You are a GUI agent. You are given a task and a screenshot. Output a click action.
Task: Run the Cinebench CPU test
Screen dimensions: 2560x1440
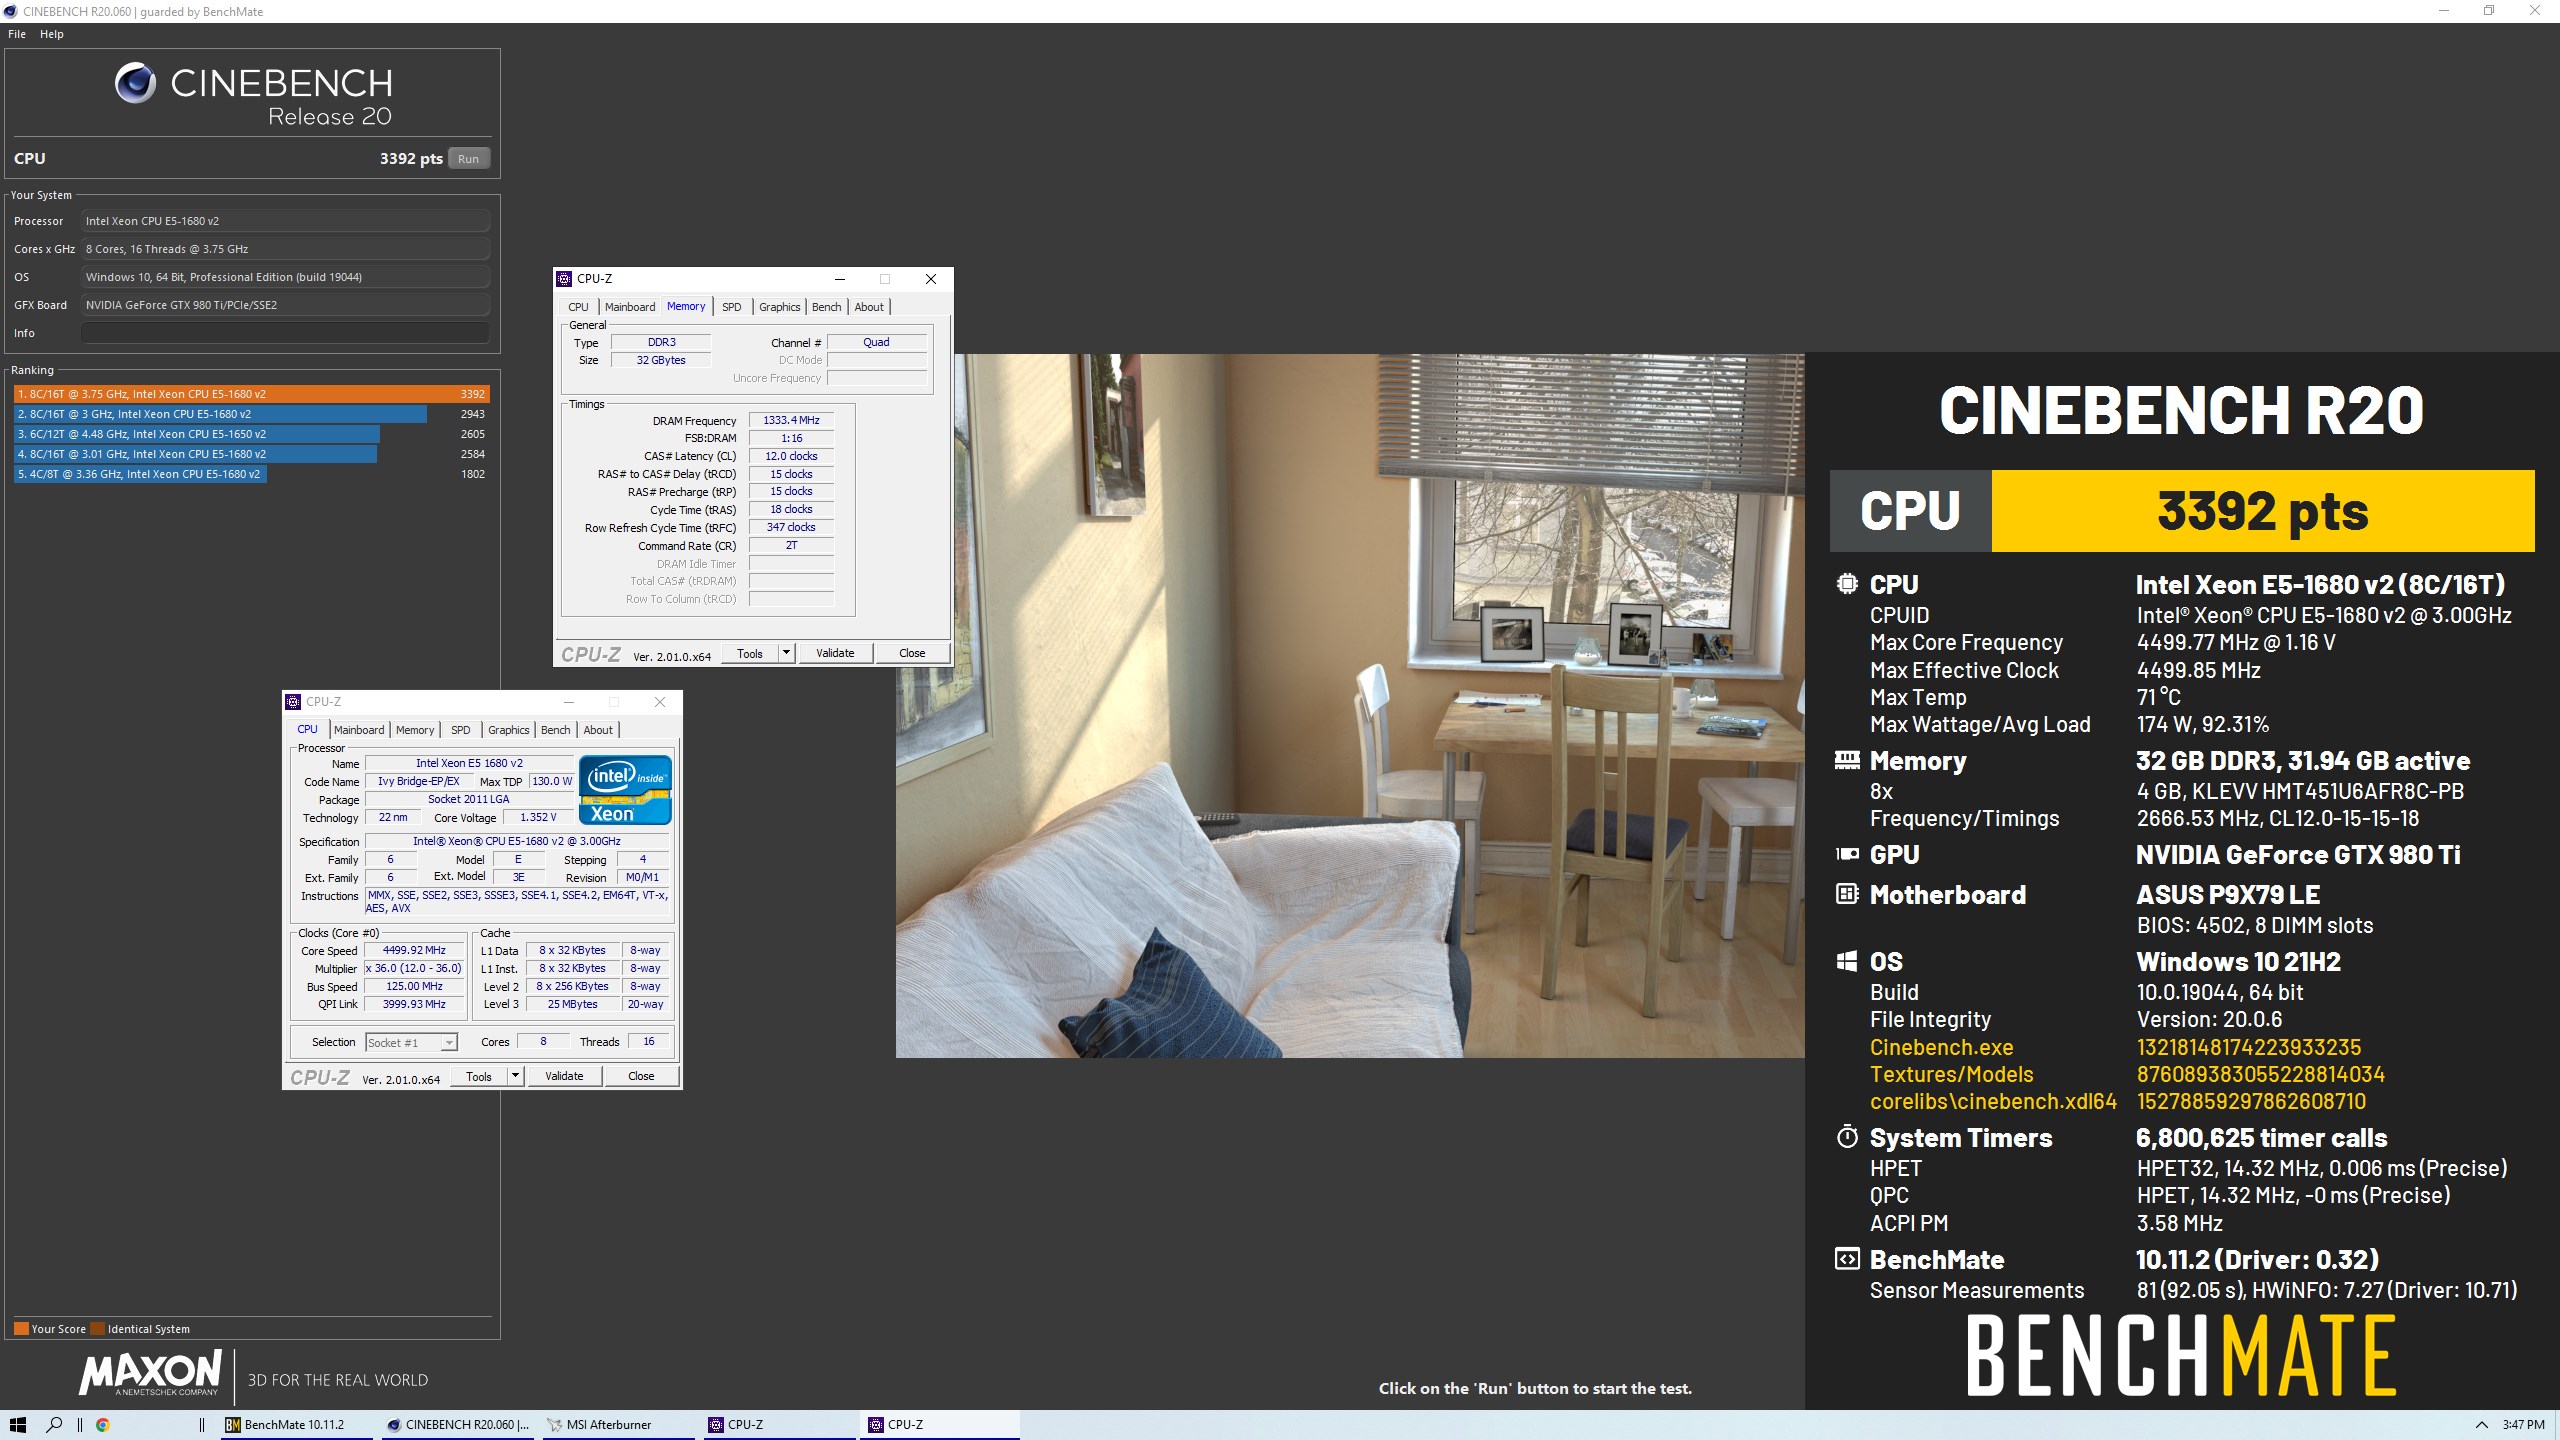tap(468, 159)
